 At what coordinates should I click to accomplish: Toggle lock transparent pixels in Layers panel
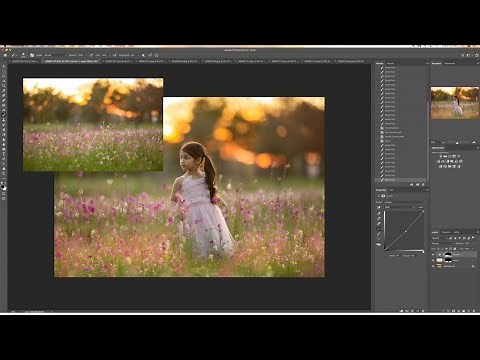[438, 249]
